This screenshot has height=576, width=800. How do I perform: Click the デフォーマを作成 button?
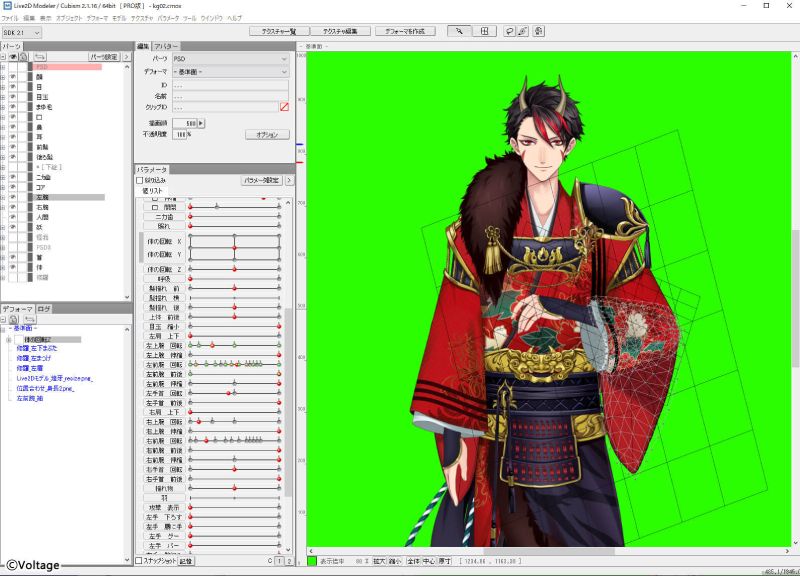[x=405, y=31]
